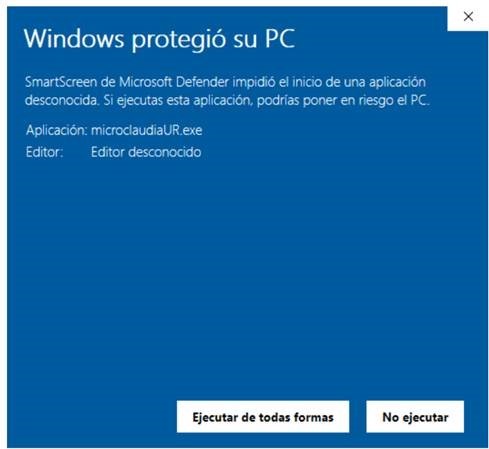Select the microclaudiaUR.exe application name
Viewport: 489px width, 449px height.
(x=147, y=130)
